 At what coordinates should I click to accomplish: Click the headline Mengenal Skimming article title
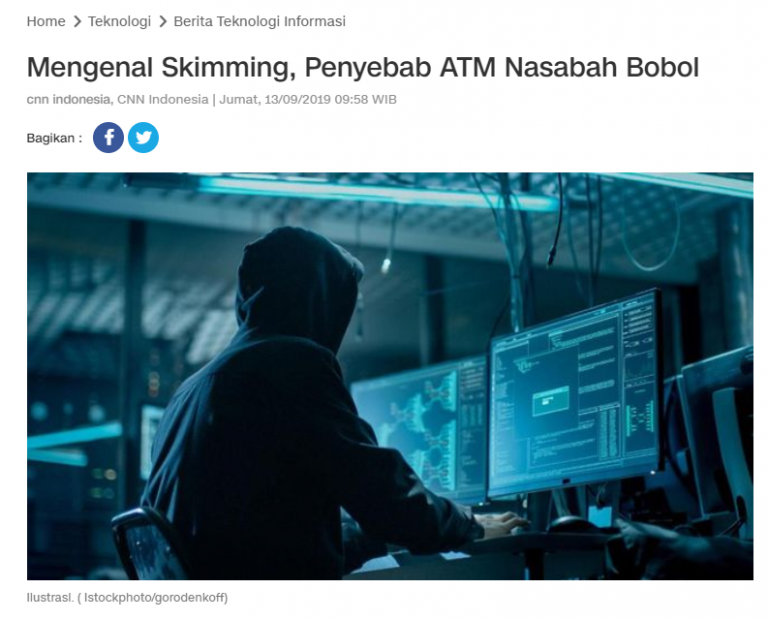[362, 67]
